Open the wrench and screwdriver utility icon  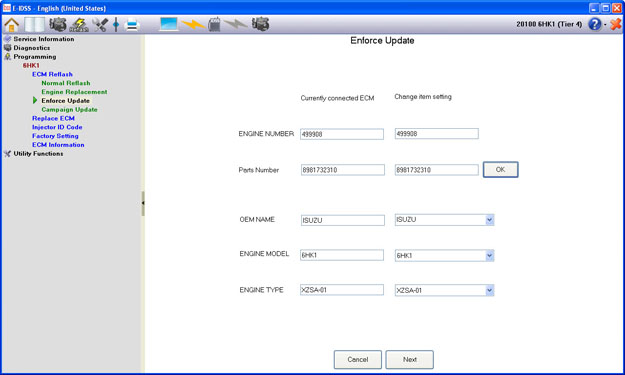pyautogui.click(x=100, y=25)
